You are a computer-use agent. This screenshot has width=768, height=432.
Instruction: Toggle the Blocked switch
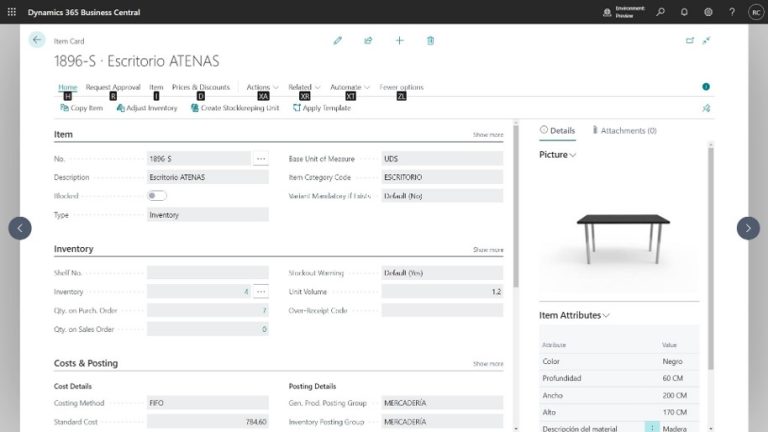coord(157,196)
